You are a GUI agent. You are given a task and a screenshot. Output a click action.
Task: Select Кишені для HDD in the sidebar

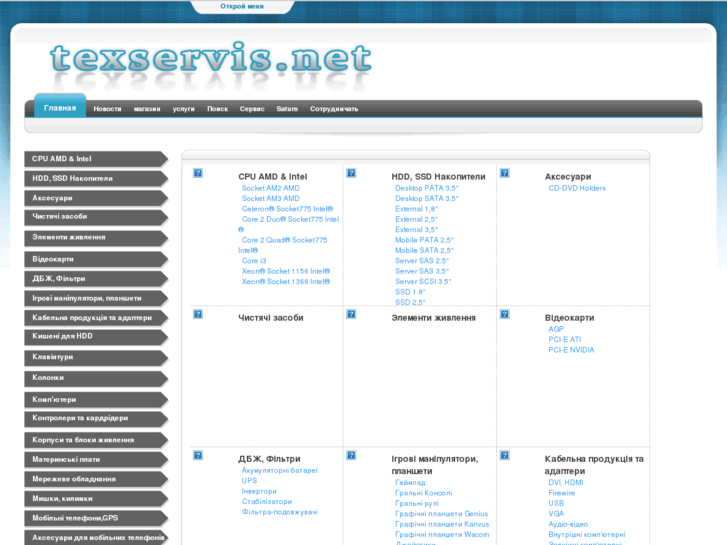[96, 337]
